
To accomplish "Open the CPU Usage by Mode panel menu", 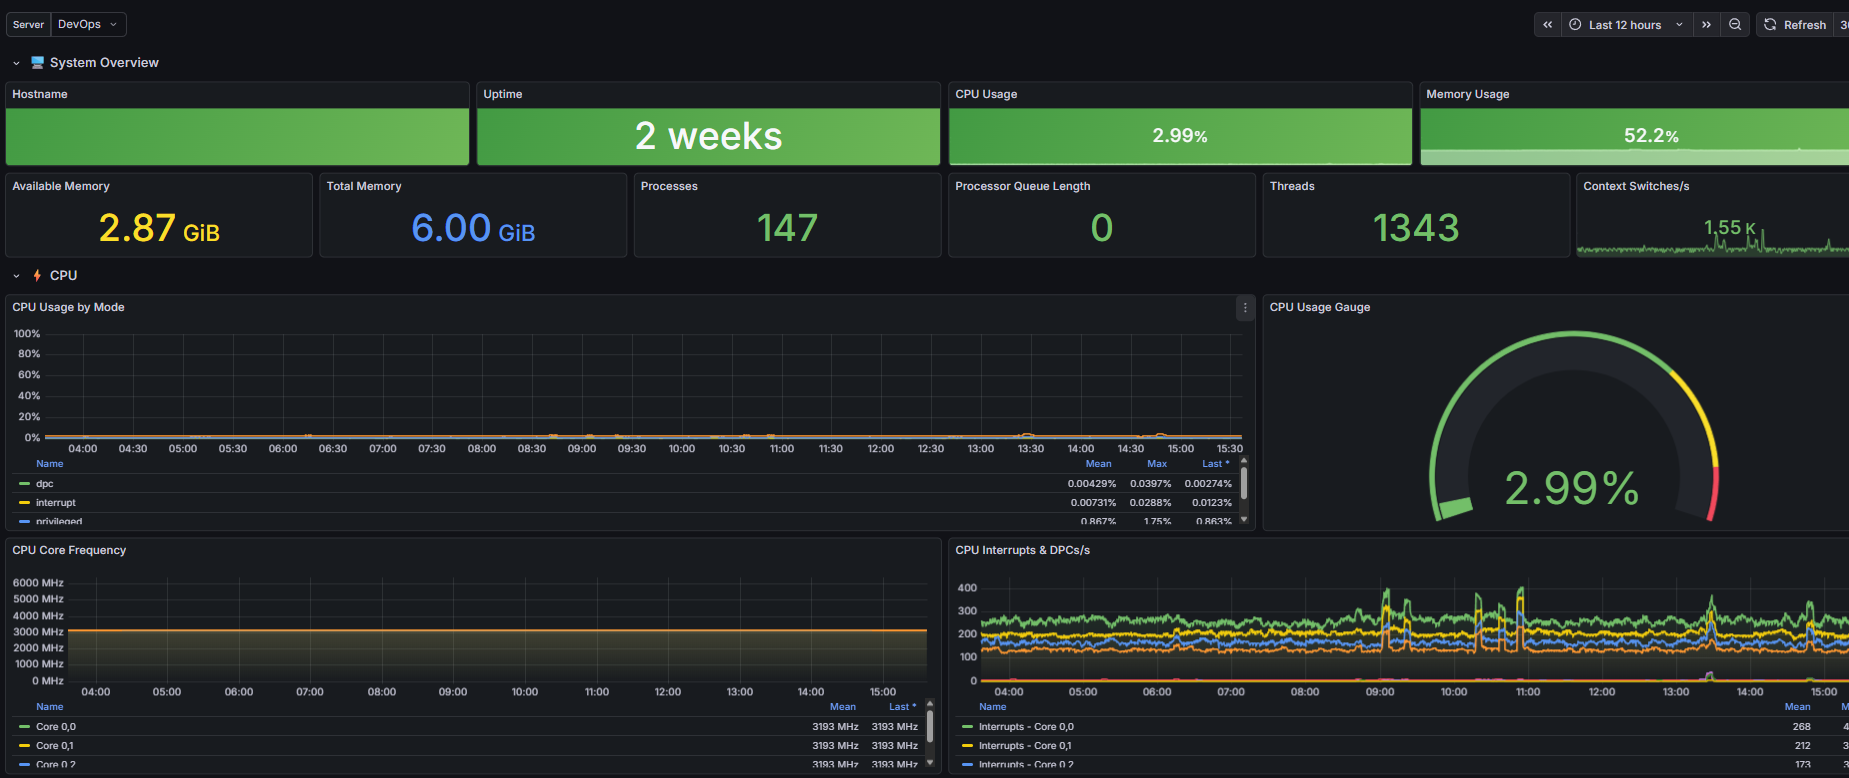I will pos(1245,308).
